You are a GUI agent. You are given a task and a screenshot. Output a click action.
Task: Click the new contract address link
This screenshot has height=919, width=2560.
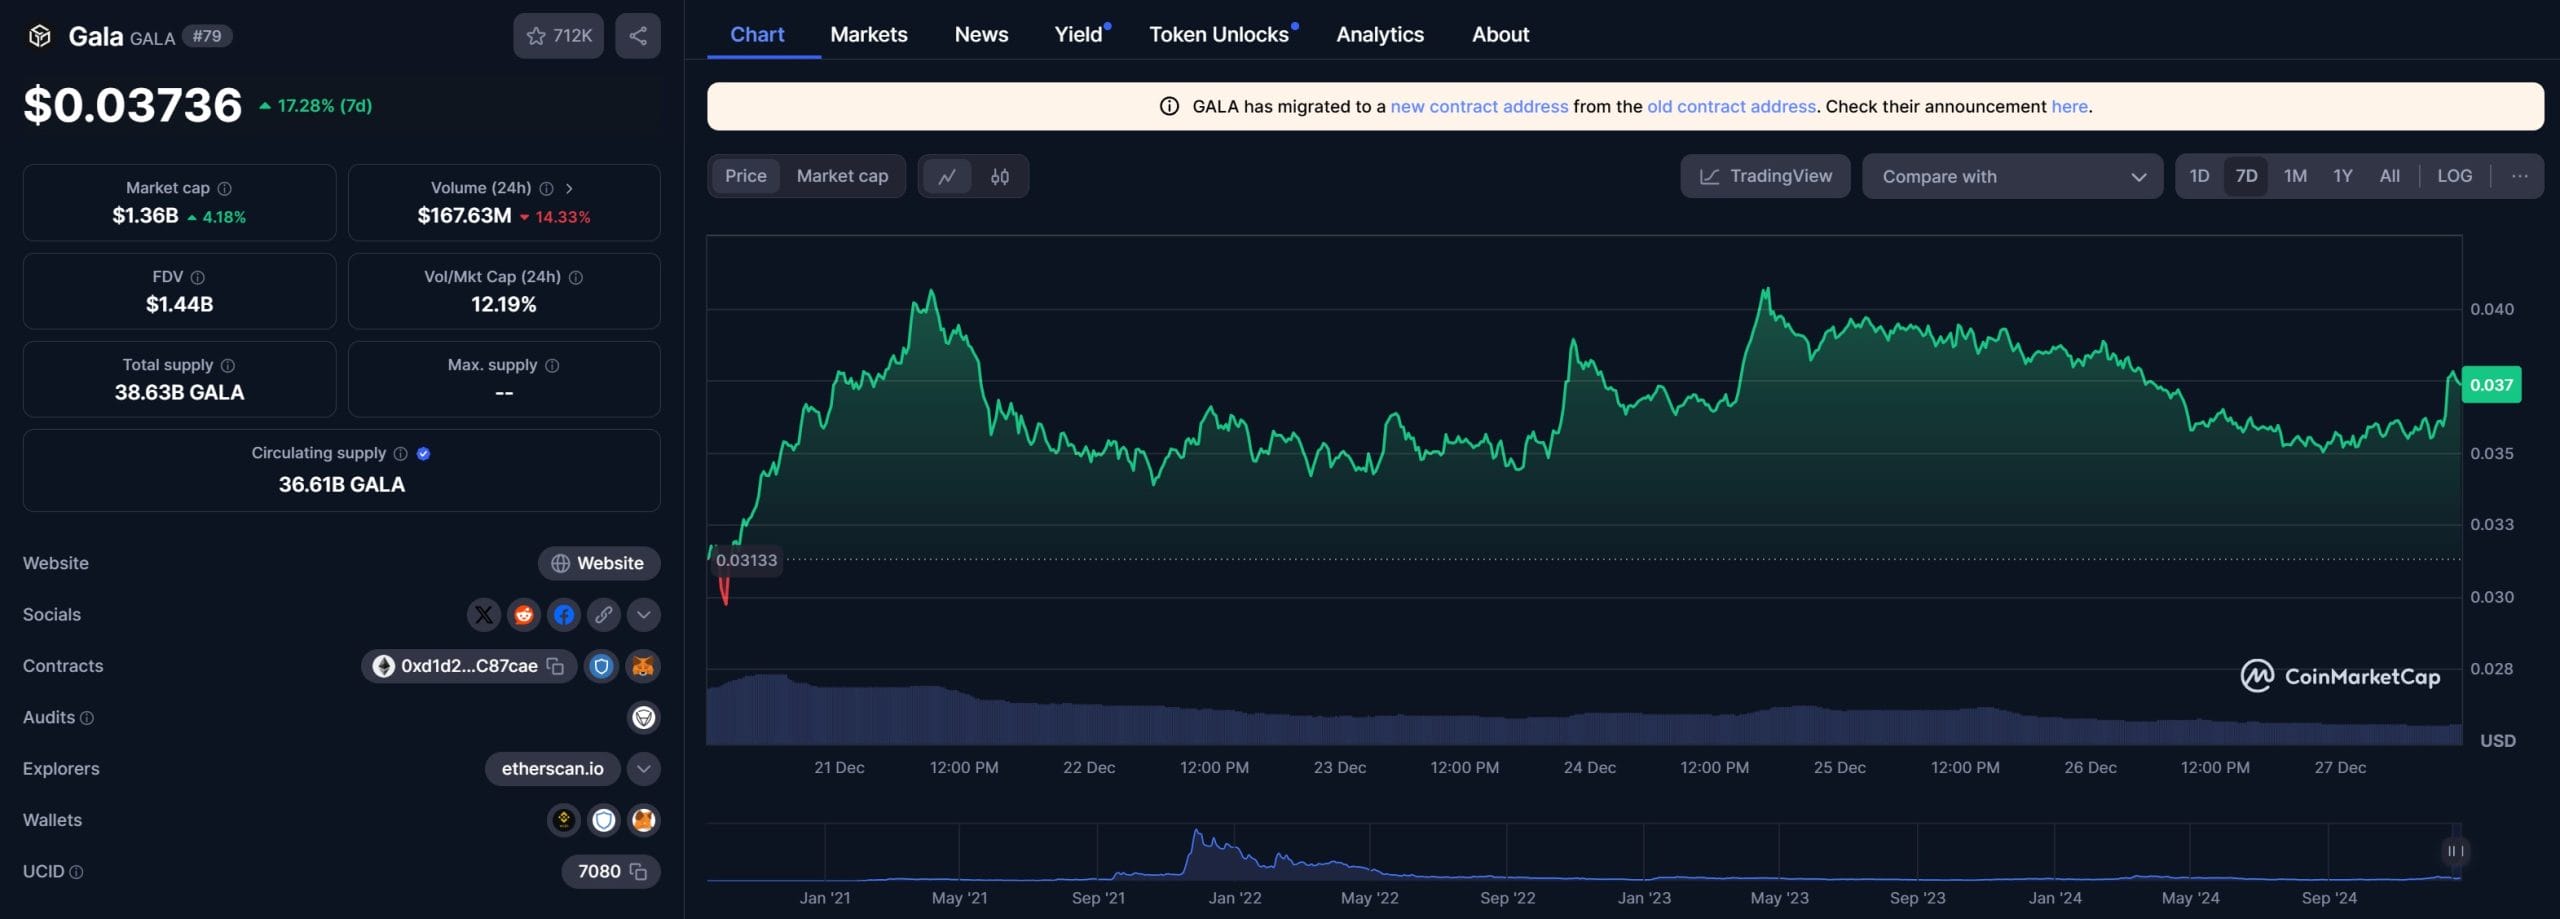click(1479, 106)
